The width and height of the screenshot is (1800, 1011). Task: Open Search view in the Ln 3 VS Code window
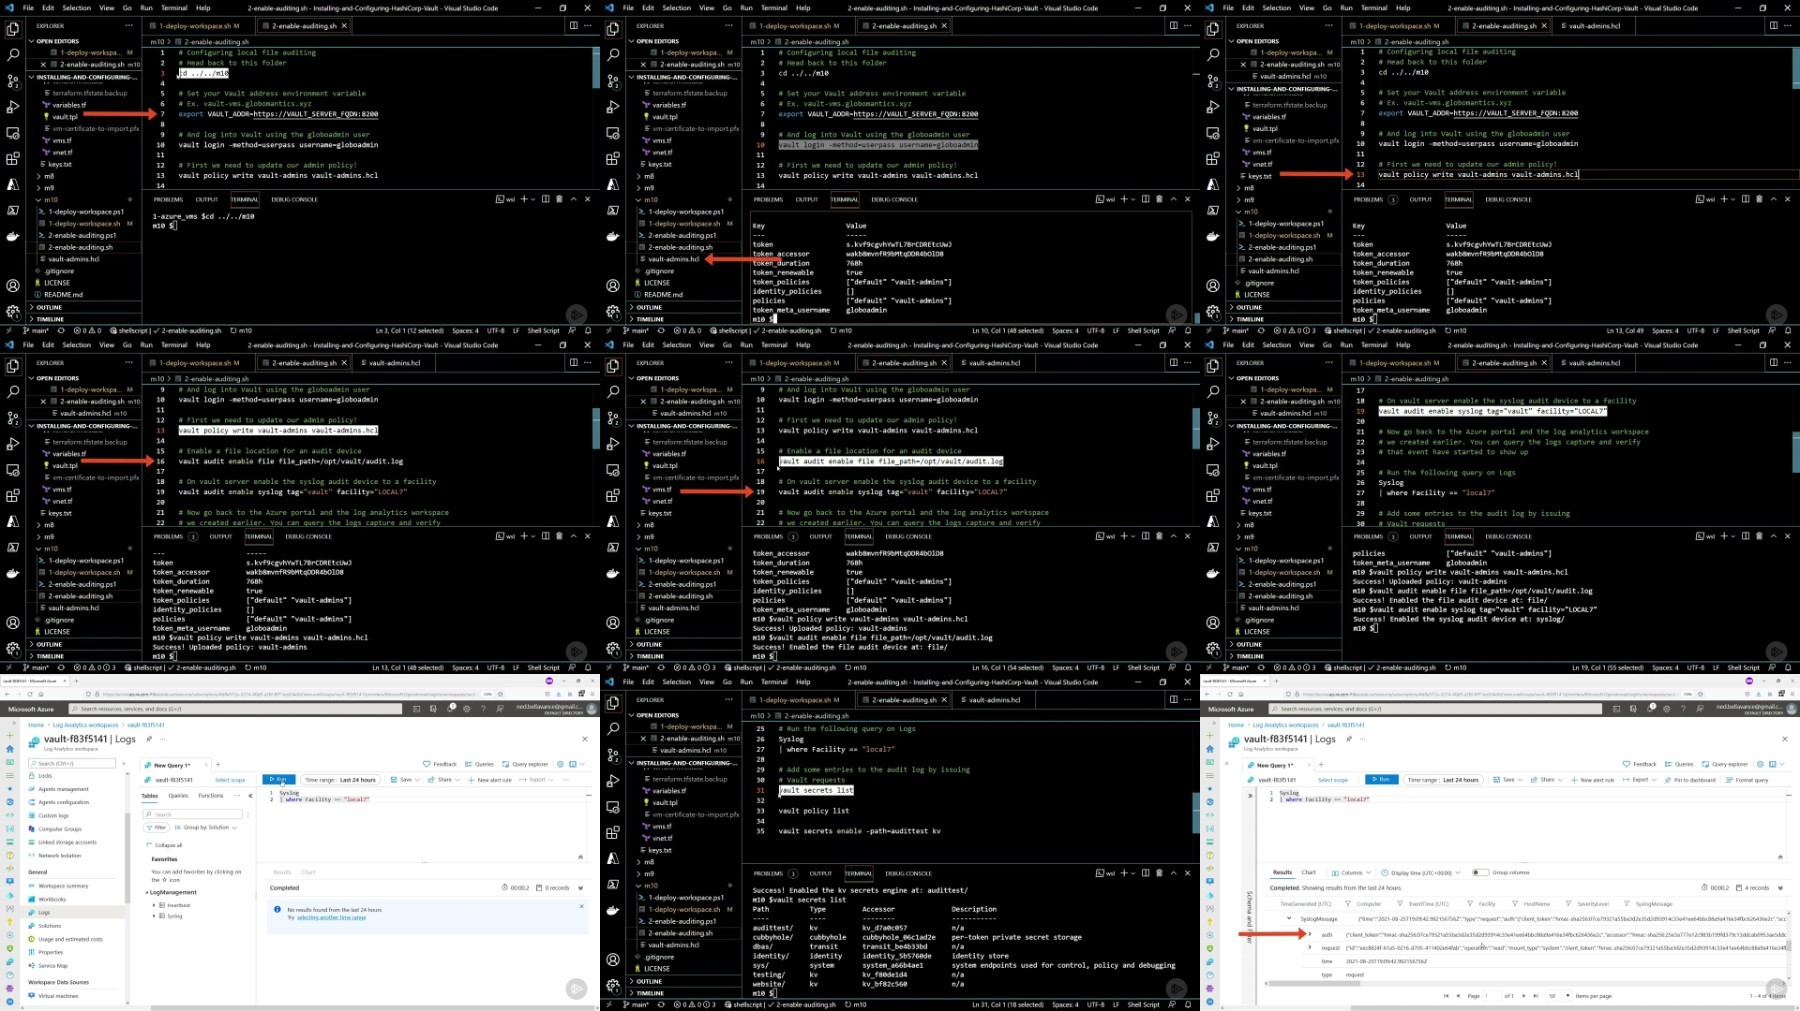click(x=13, y=55)
